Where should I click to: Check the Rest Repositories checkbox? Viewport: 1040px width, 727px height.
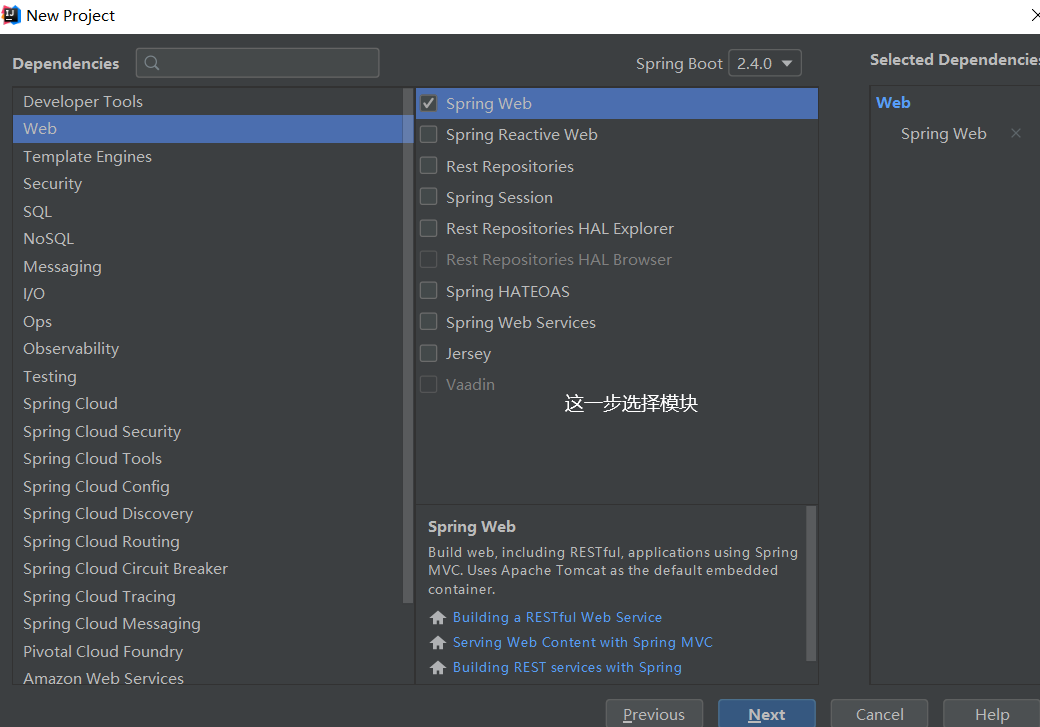coord(429,166)
